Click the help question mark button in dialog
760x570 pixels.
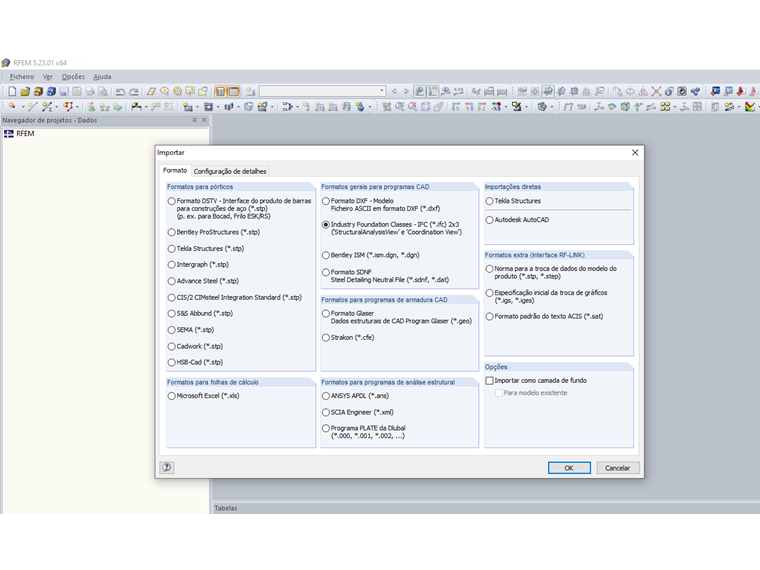(x=167, y=467)
